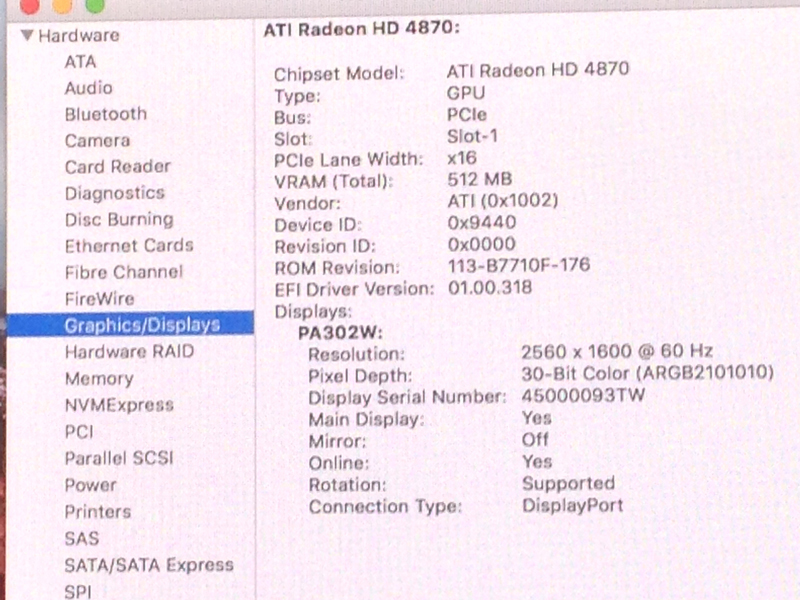Viewport: 800px width, 600px height.
Task: Select PCI in the sidebar
Action: click(79, 432)
